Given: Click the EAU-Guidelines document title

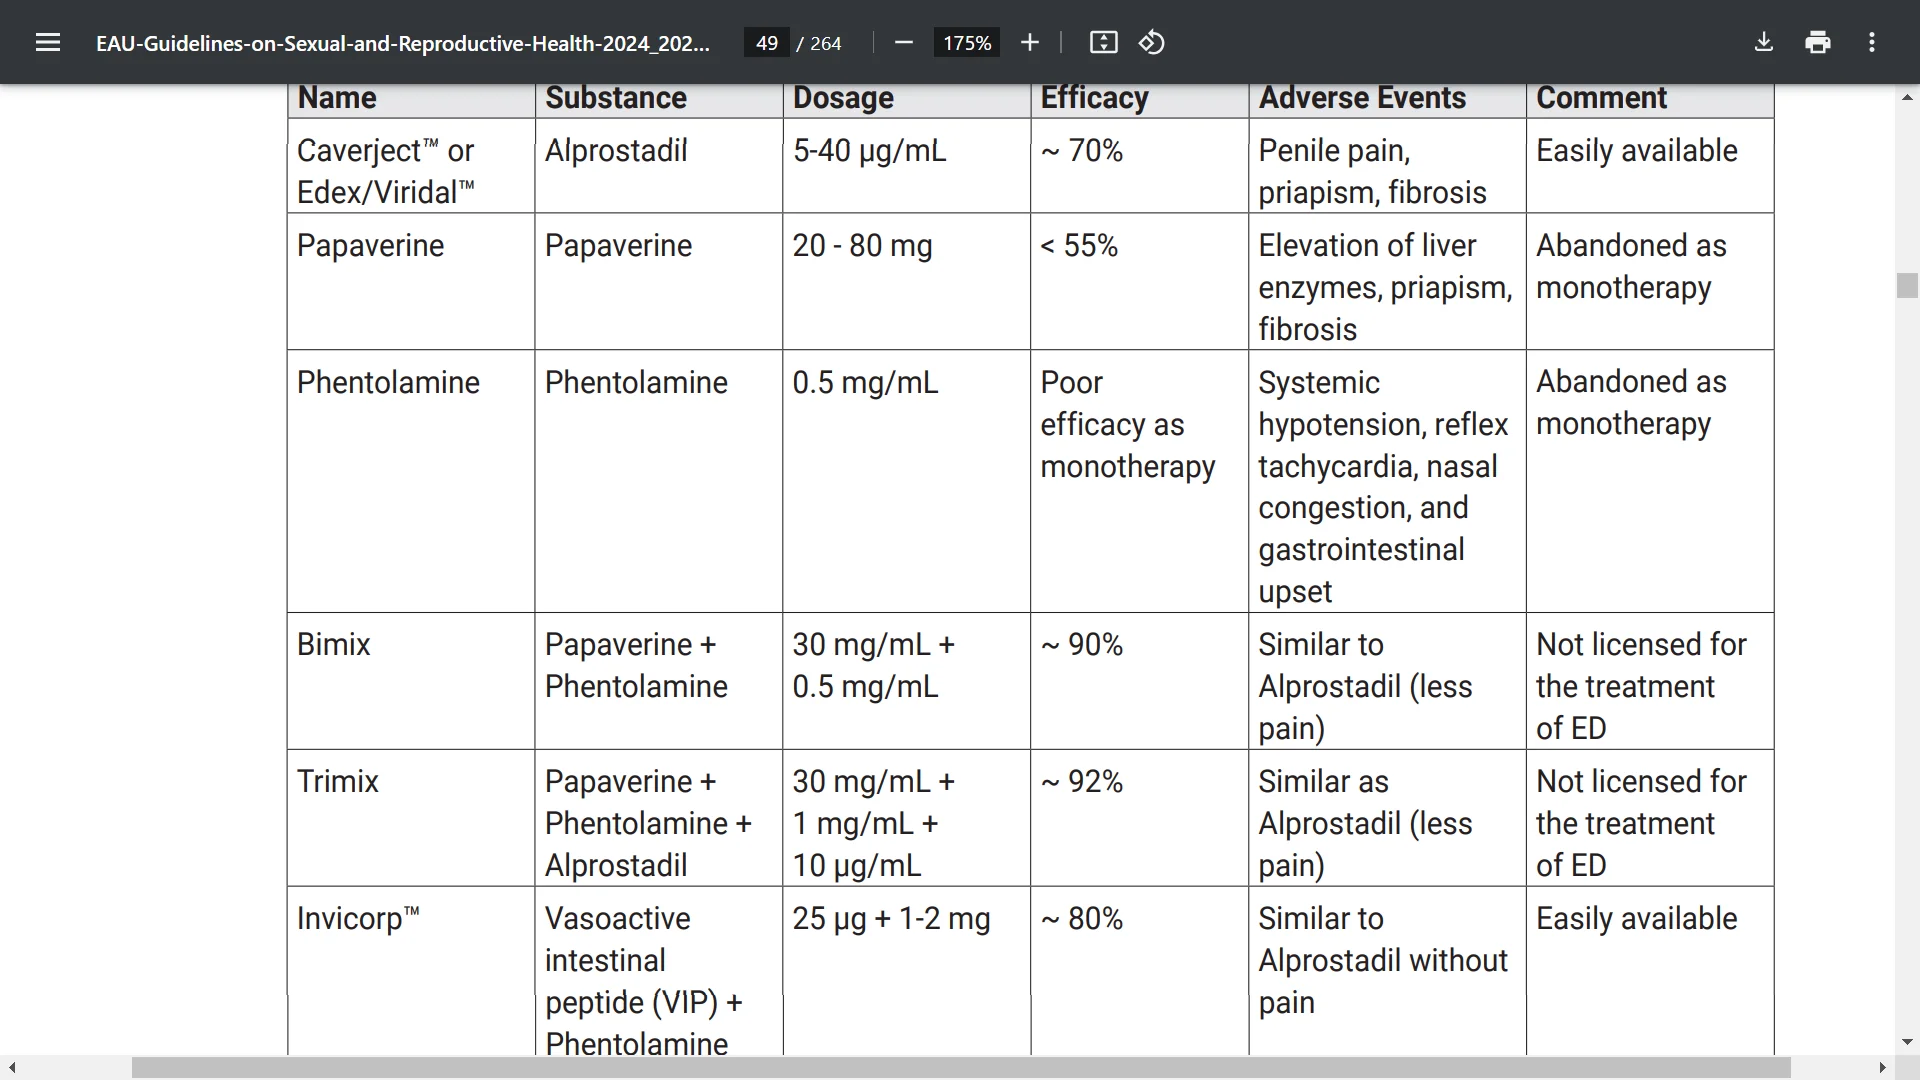Looking at the screenshot, I should tap(403, 43).
